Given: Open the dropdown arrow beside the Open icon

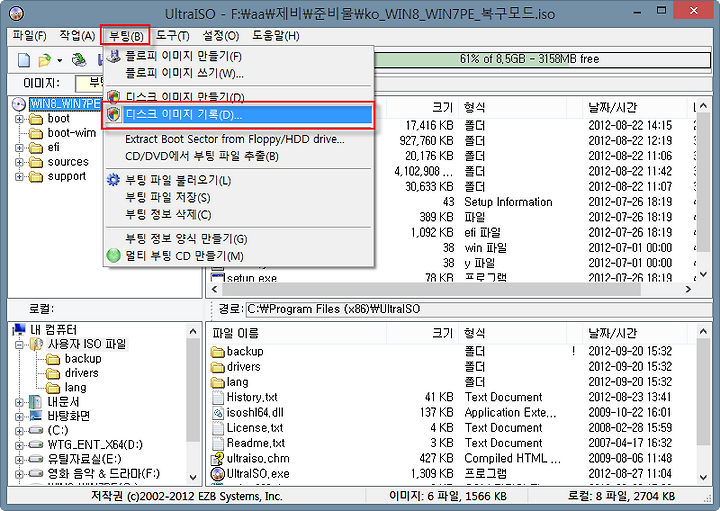Looking at the screenshot, I should tap(60, 61).
